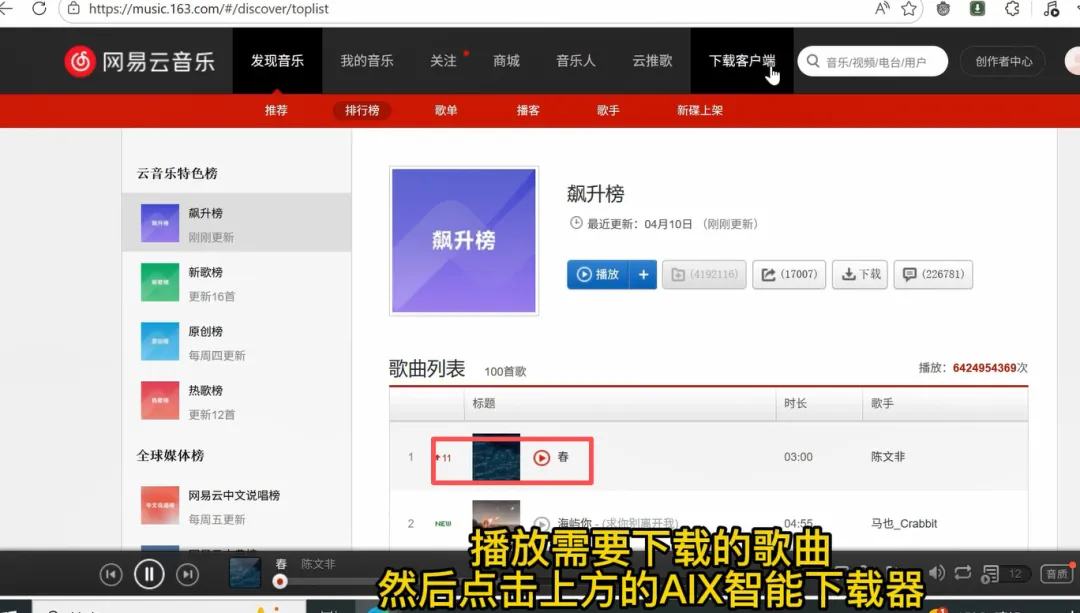View site info via the lock icon
Screen dimensions: 1080x613
pos(74,9)
